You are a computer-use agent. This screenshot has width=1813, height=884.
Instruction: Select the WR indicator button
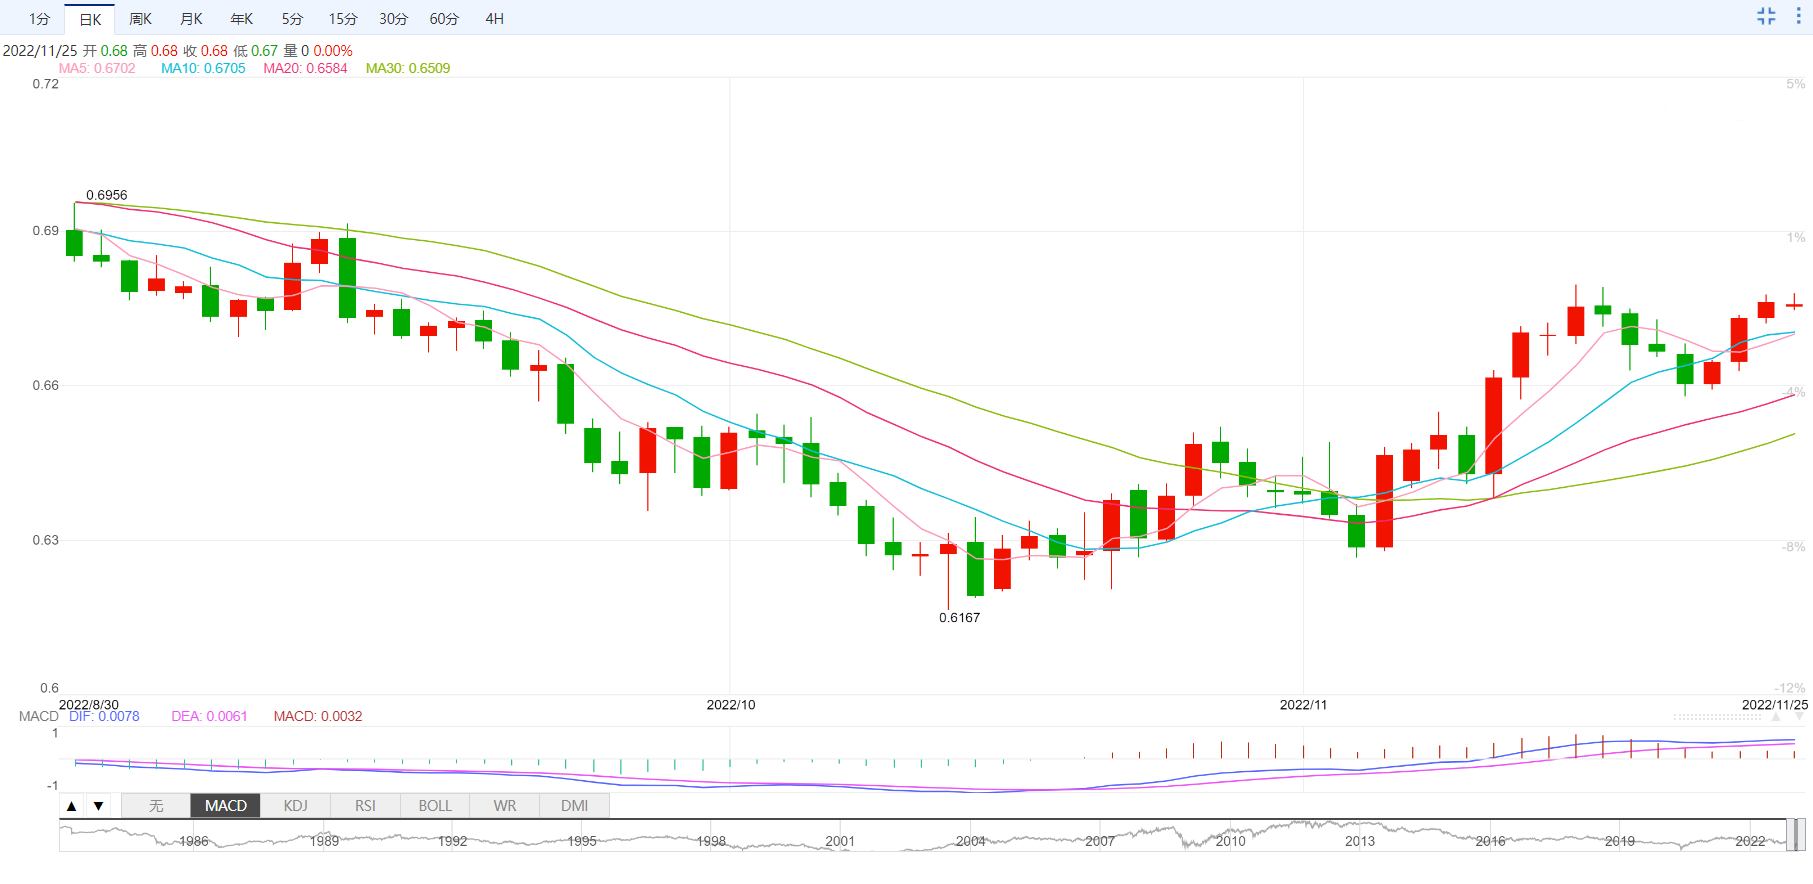pos(505,806)
